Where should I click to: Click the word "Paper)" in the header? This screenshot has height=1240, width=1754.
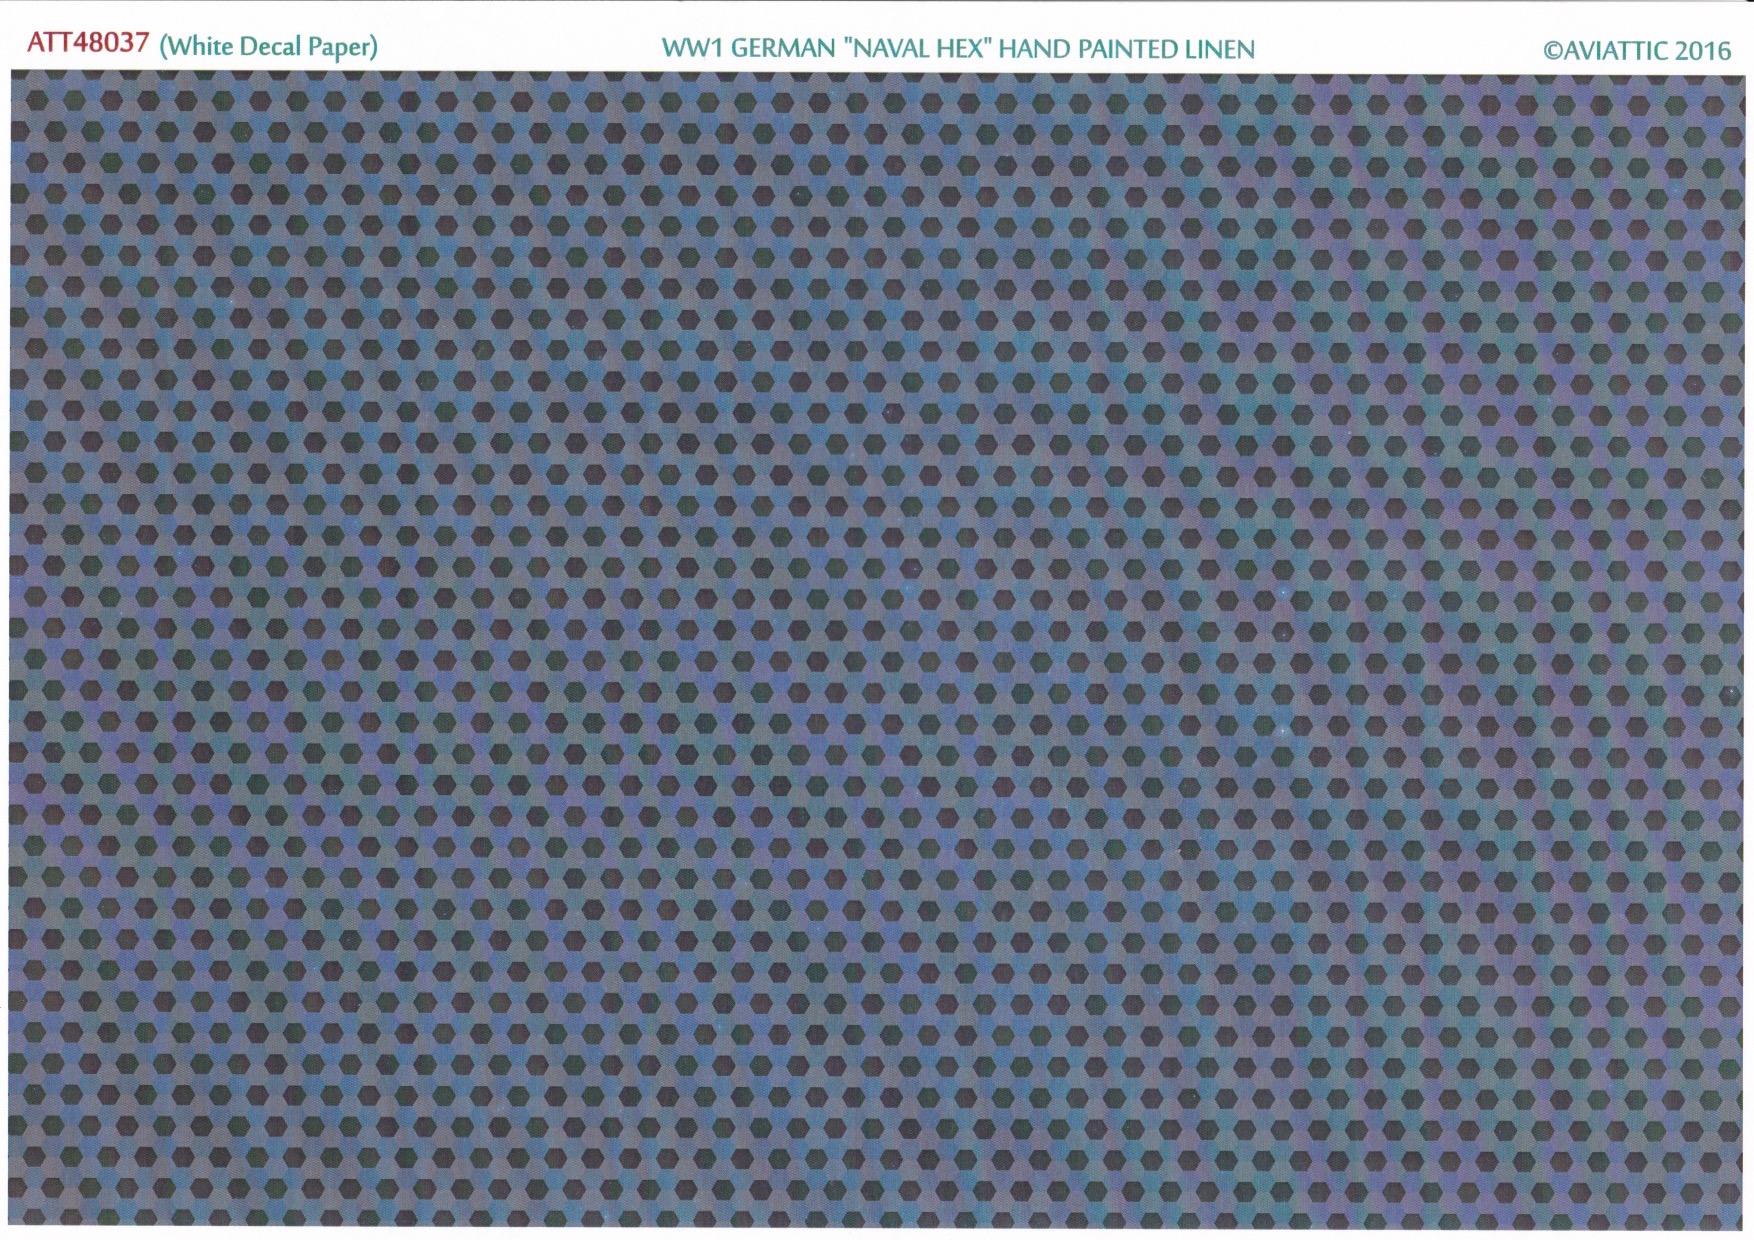pyautogui.click(x=342, y=48)
